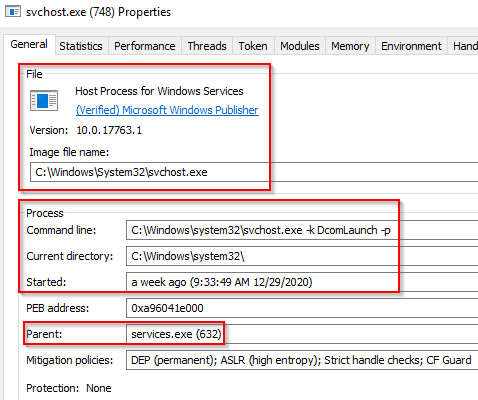Click the version number 10.0.17763.1
The image size is (478, 400).
pos(109,130)
